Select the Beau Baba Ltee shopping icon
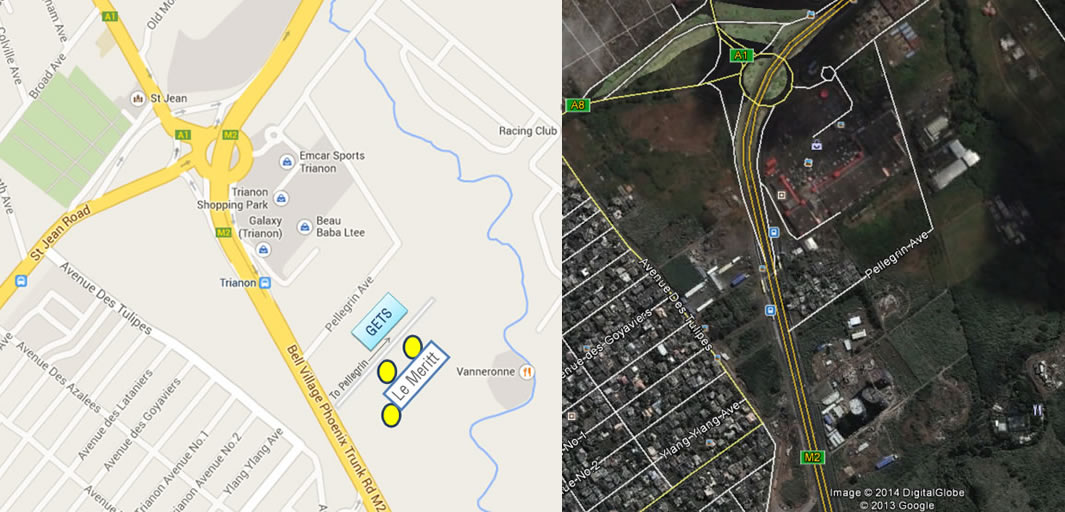 (305, 226)
